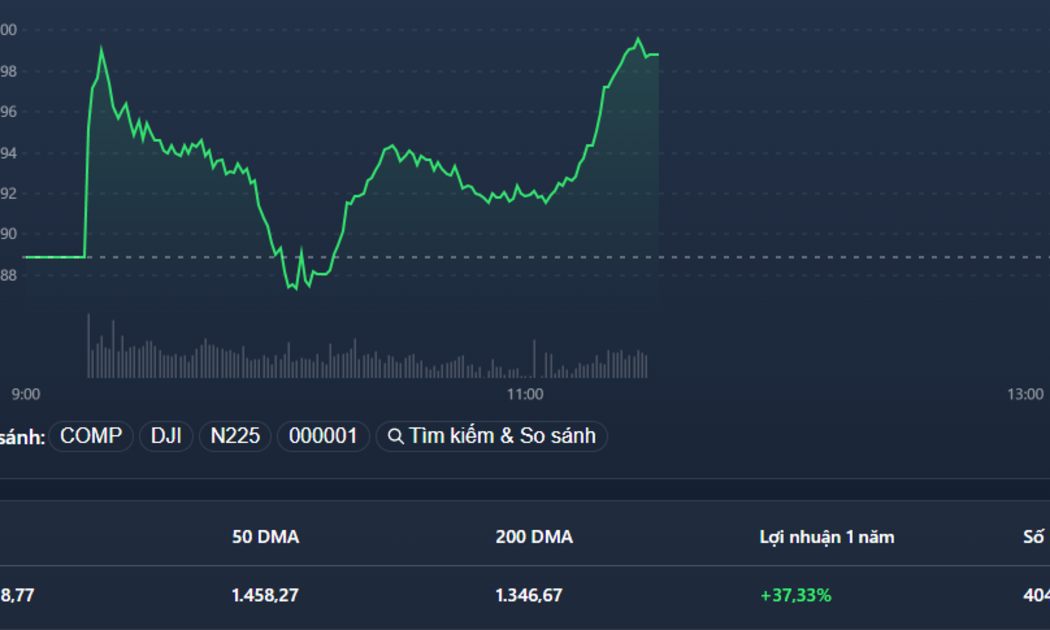Image resolution: width=1050 pixels, height=630 pixels.
Task: Add COMP index to comparison
Action: coord(91,437)
